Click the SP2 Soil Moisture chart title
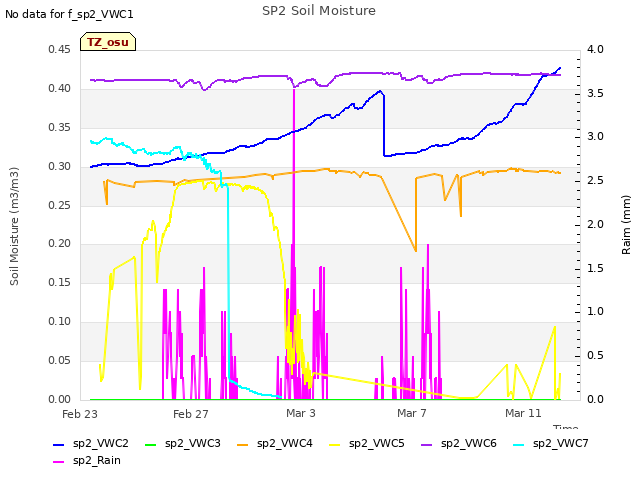Screen dimensions: 640x480 tap(319, 11)
